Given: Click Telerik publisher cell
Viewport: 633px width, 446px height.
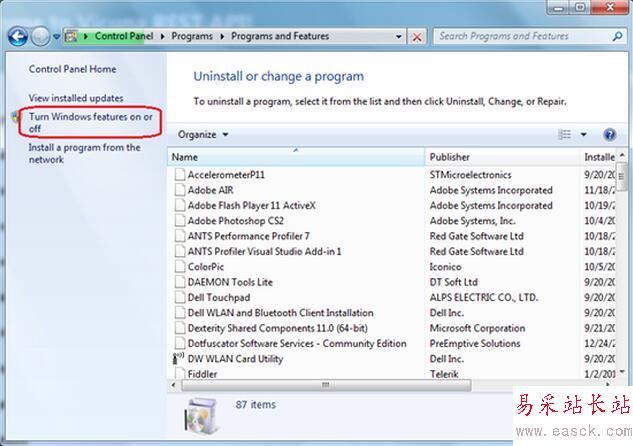Looking at the screenshot, I should pos(444,374).
